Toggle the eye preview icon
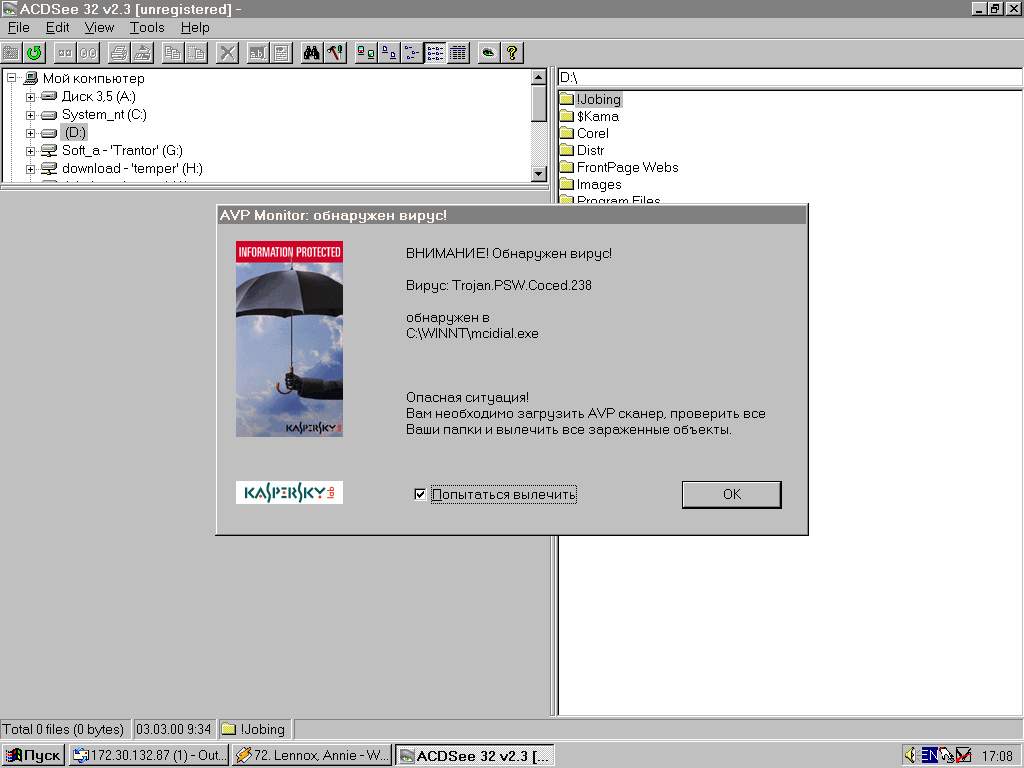The width and height of the screenshot is (1024, 768). (488, 53)
